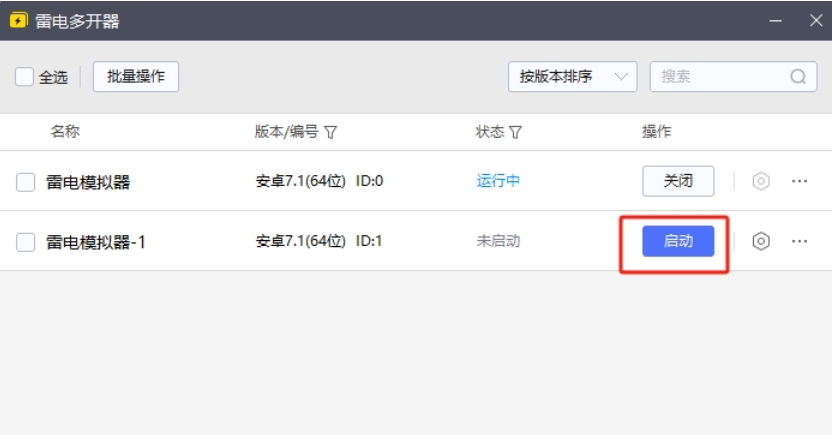Open more options for 雷电模拟器-1

click(800, 241)
